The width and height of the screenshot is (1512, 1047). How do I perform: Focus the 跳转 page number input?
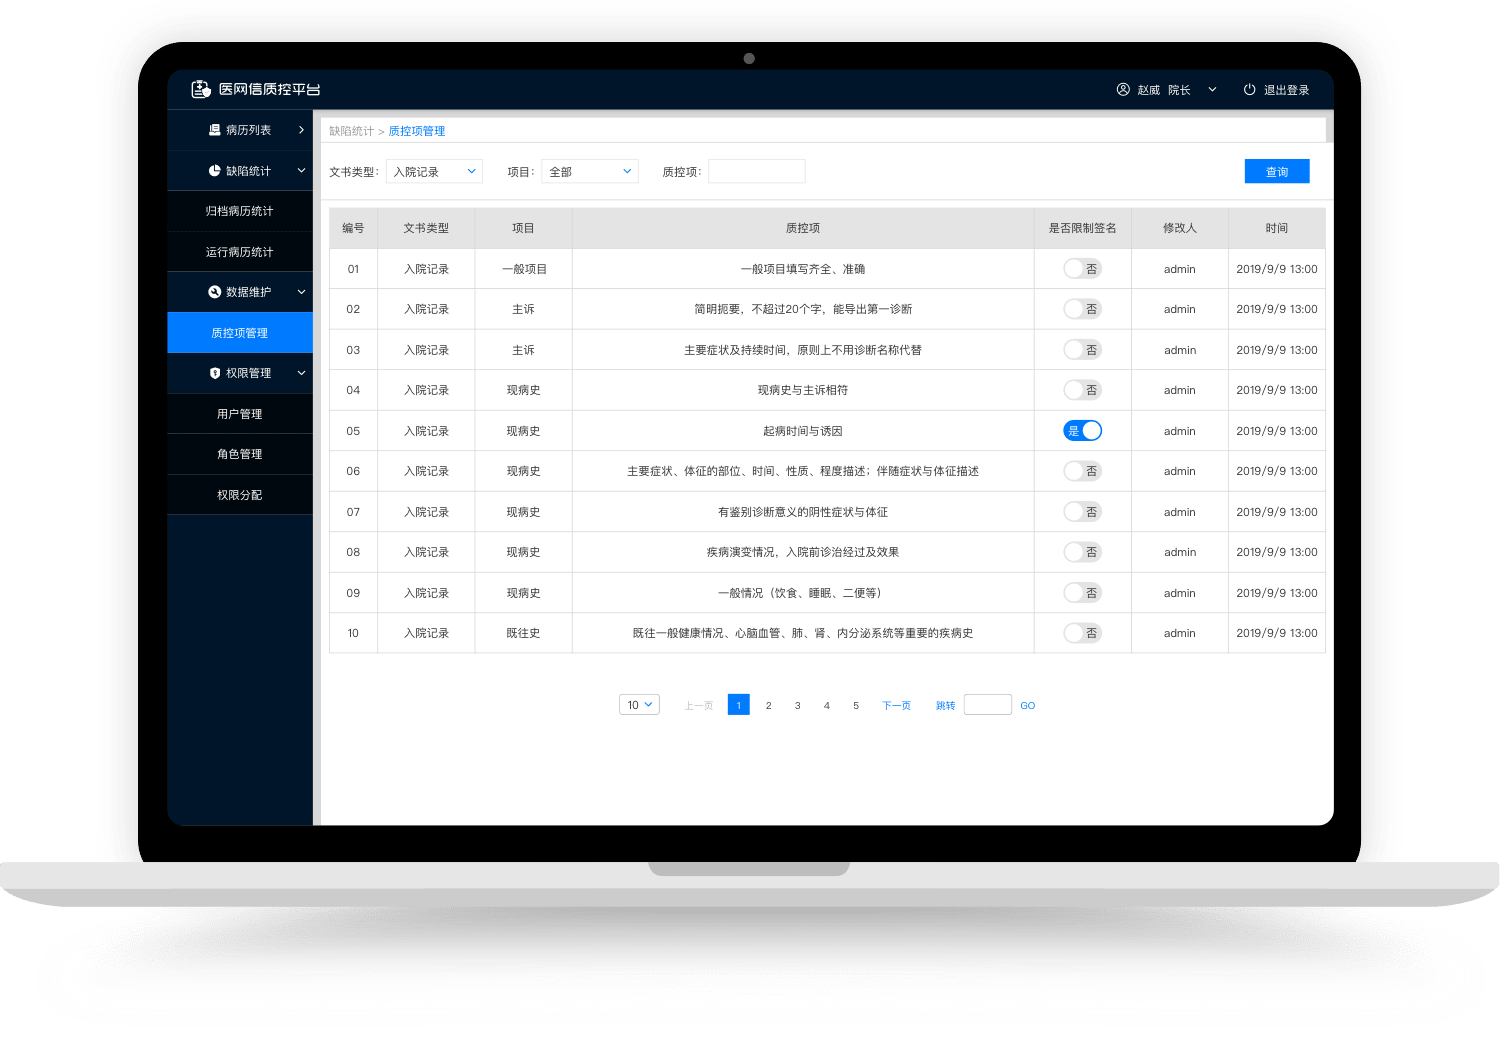pos(988,705)
